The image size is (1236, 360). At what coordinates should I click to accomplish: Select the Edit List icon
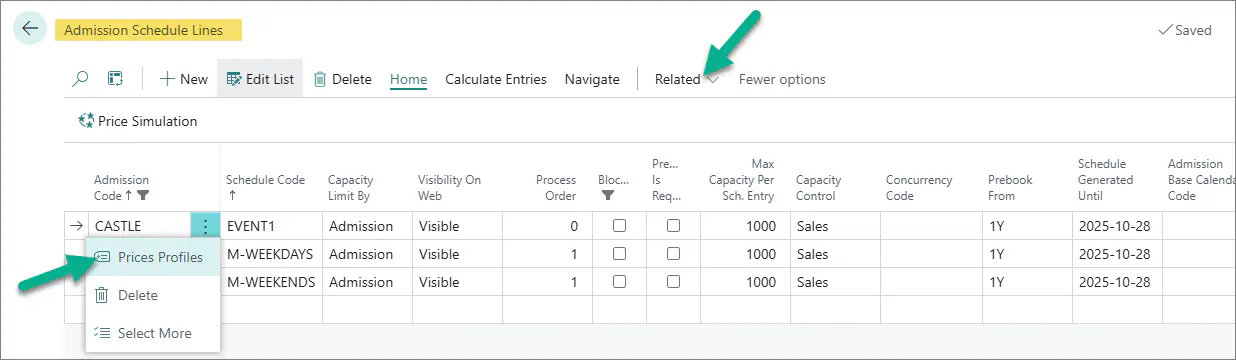(x=234, y=79)
